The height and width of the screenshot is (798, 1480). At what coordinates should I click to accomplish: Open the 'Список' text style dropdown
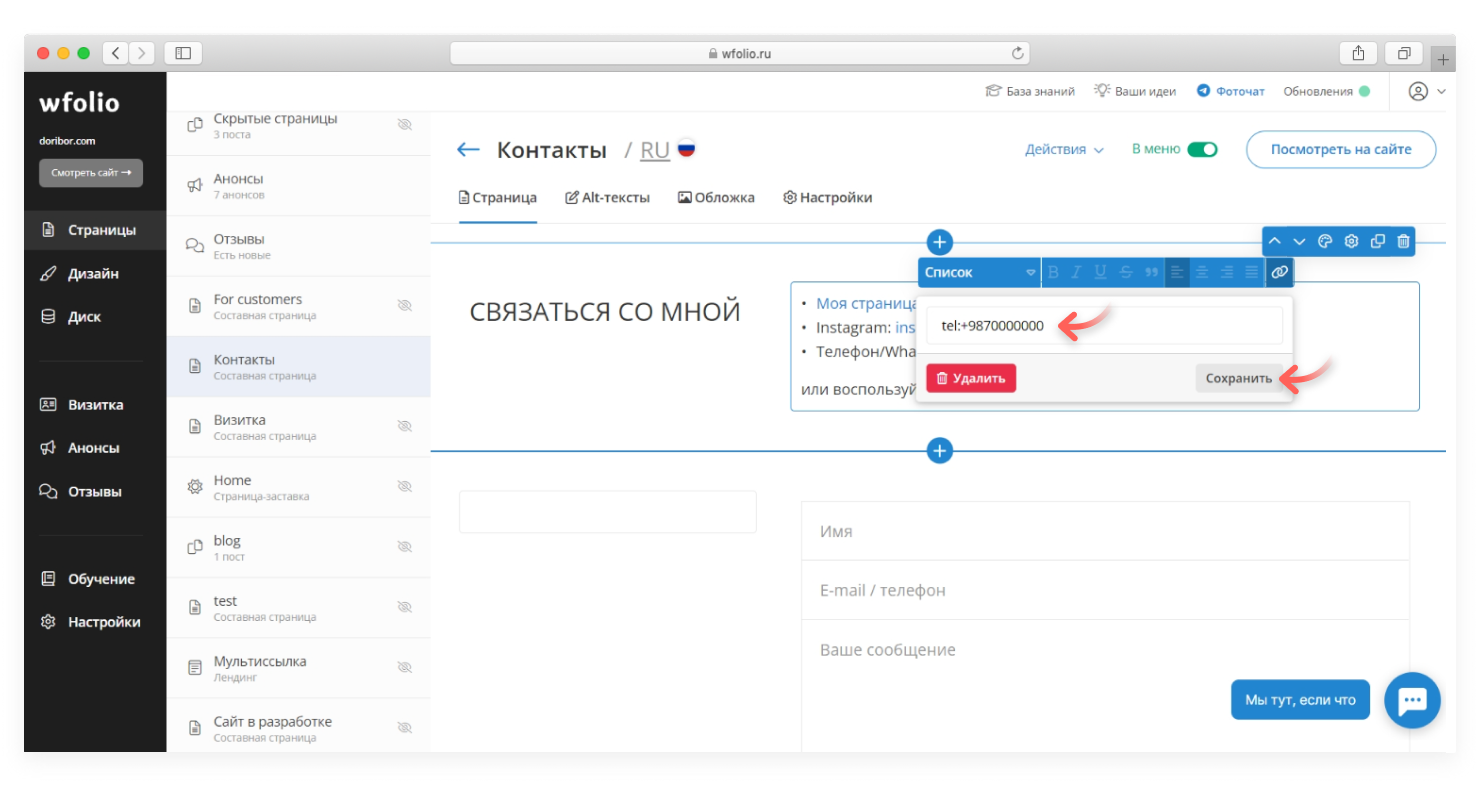pos(979,272)
